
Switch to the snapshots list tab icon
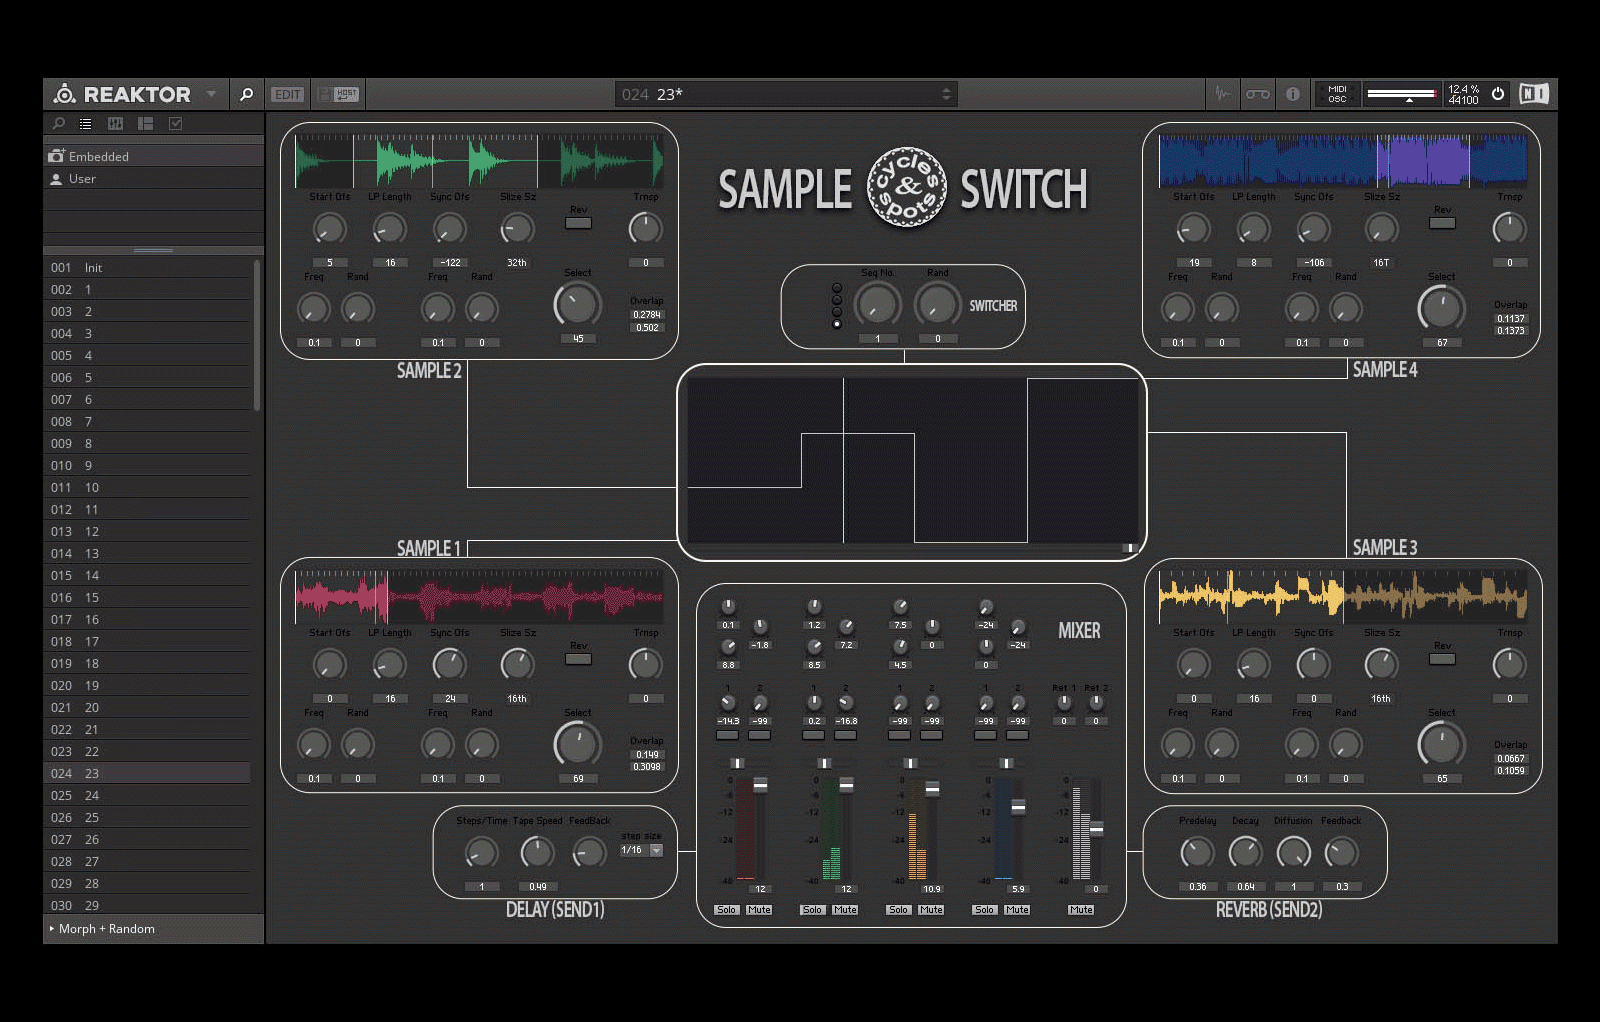point(86,124)
